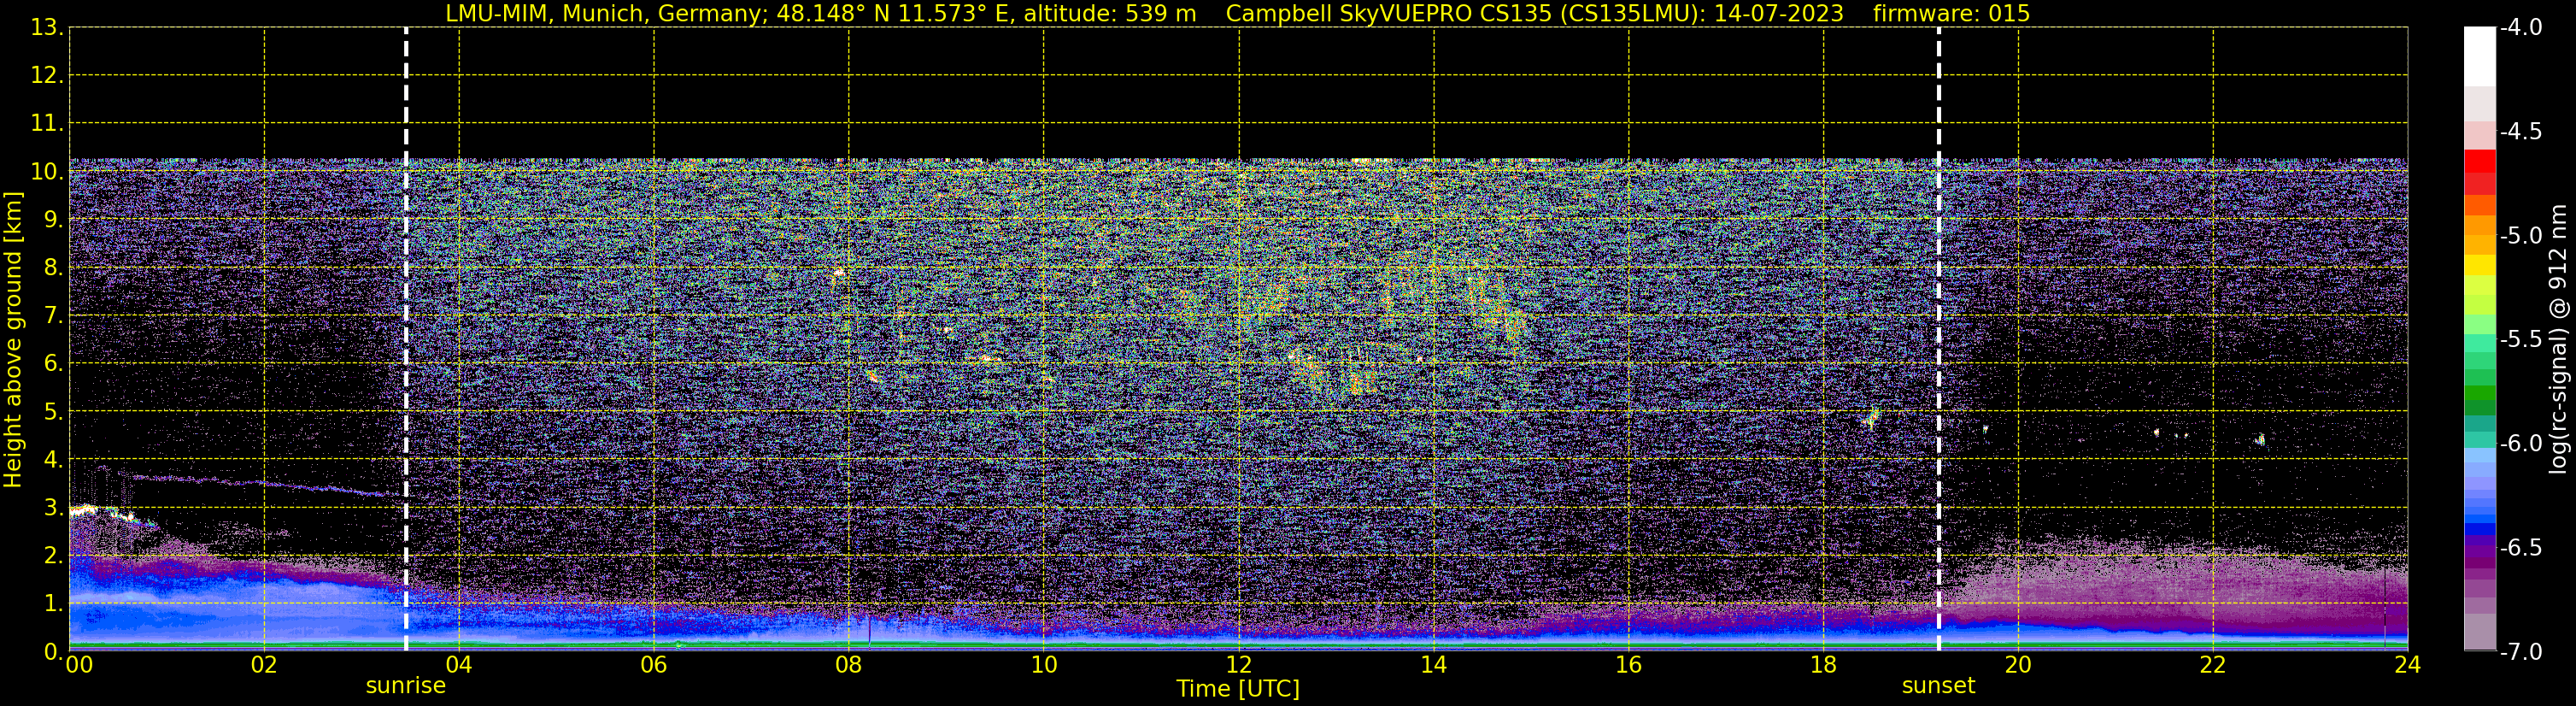Pick the deep blue segment of the colorbar
Screen dimensions: 2576x706
click(2479, 530)
